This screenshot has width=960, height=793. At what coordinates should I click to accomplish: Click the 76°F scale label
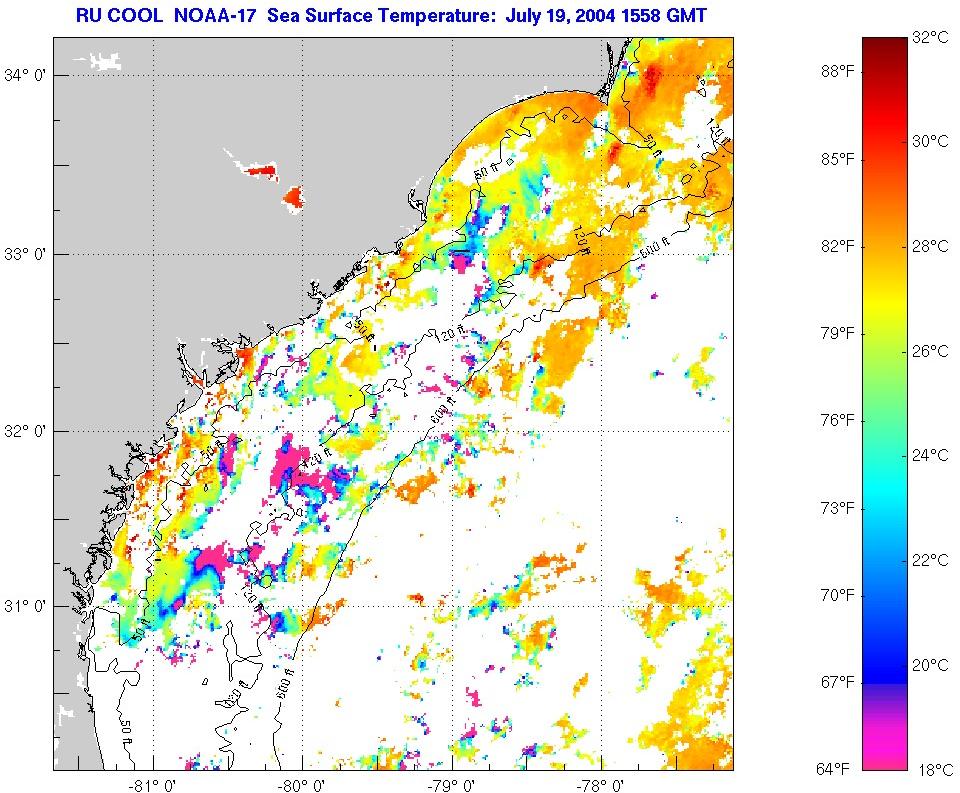(838, 421)
